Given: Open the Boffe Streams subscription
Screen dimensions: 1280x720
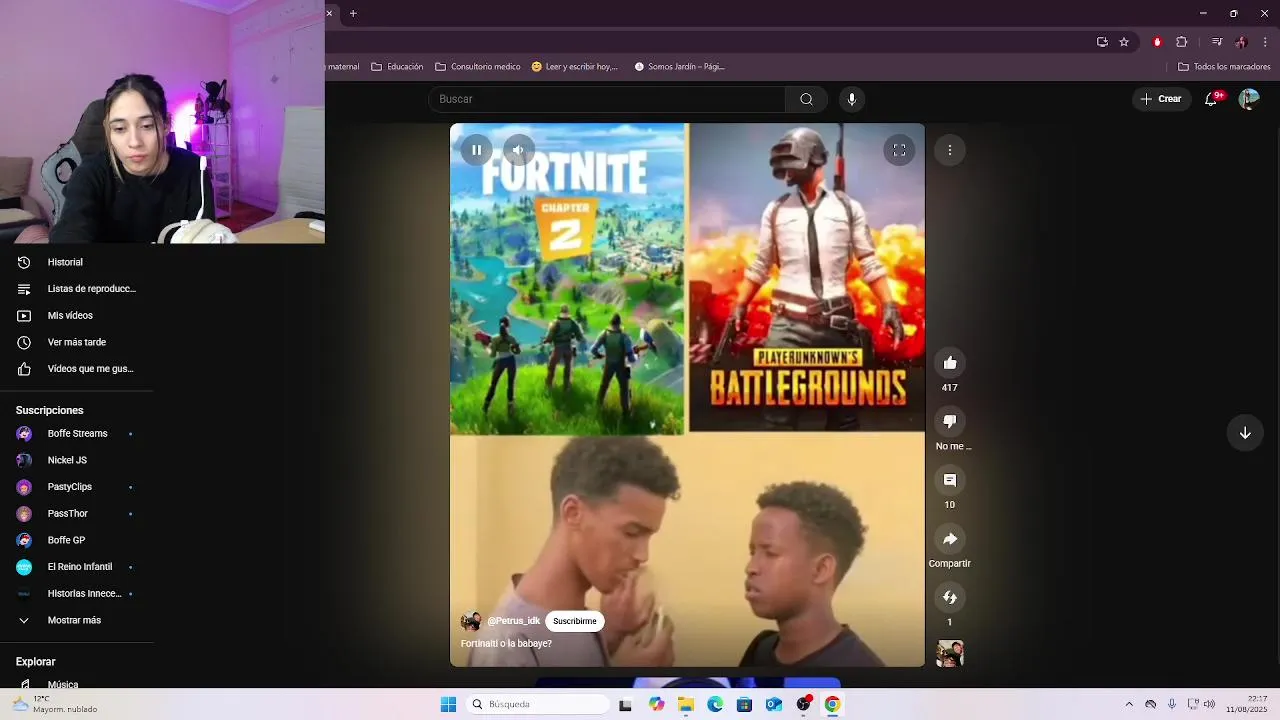Looking at the screenshot, I should 77,434.
